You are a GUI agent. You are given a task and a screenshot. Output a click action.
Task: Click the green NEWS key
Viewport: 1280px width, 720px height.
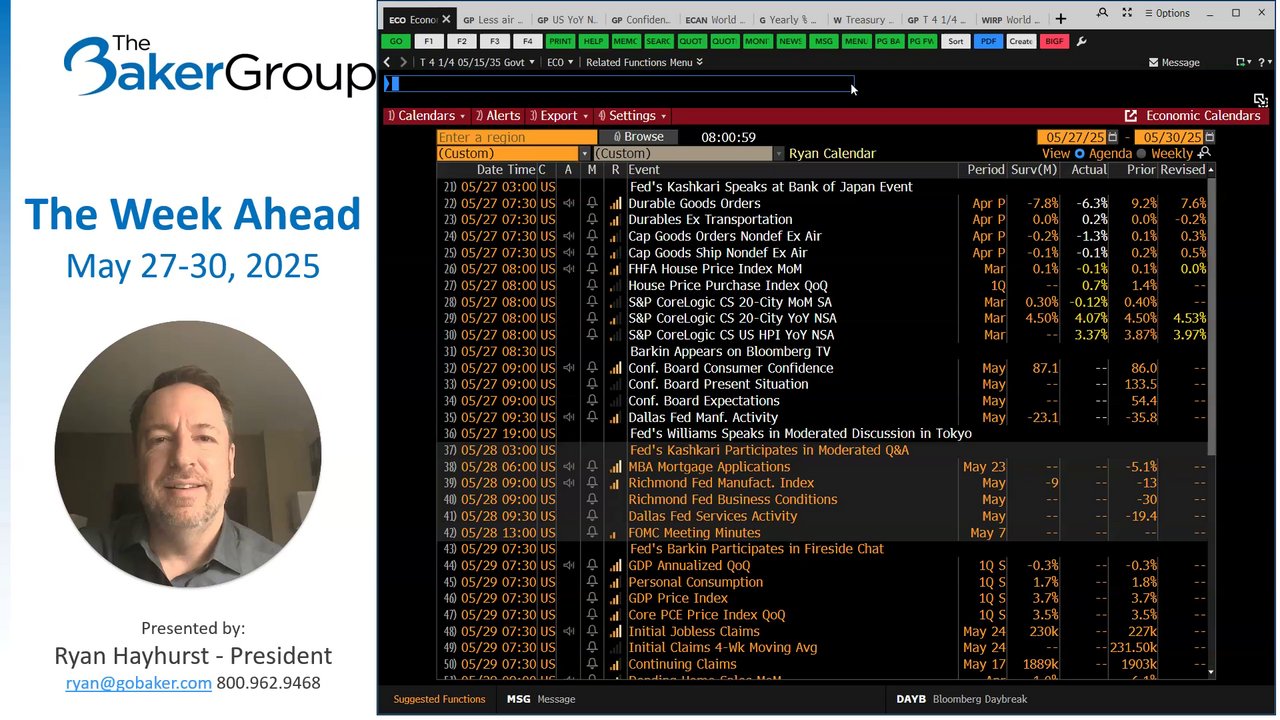pos(790,42)
